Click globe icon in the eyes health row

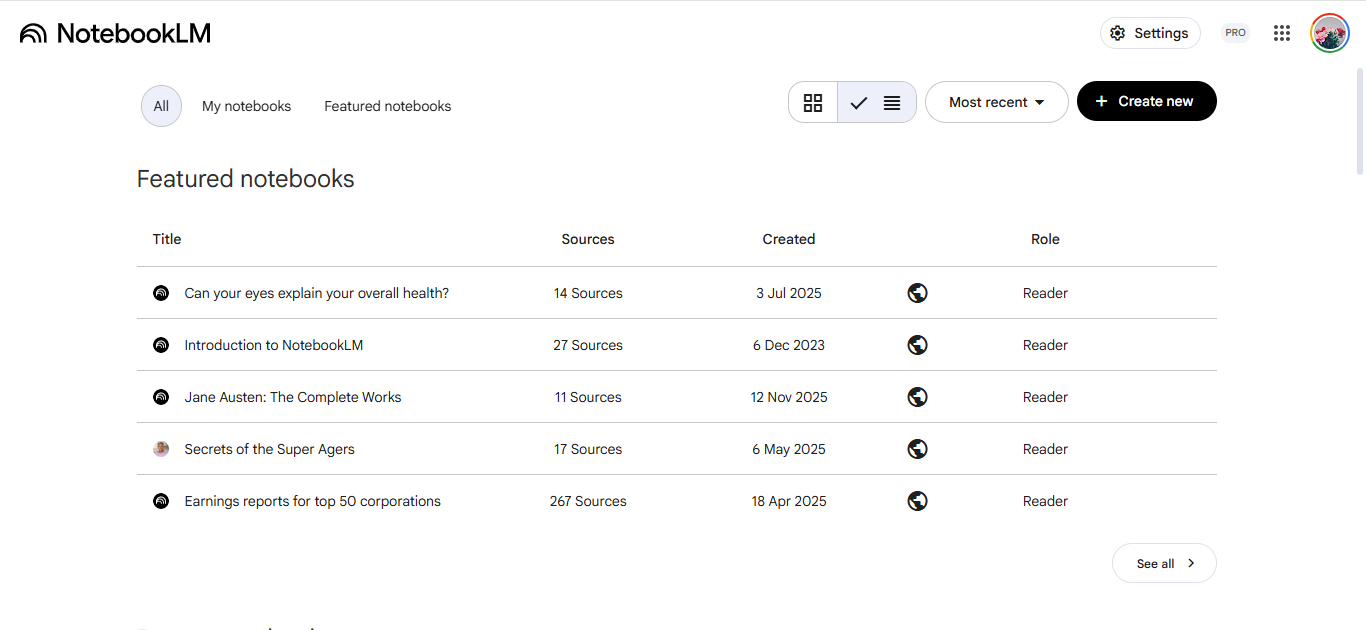(917, 293)
